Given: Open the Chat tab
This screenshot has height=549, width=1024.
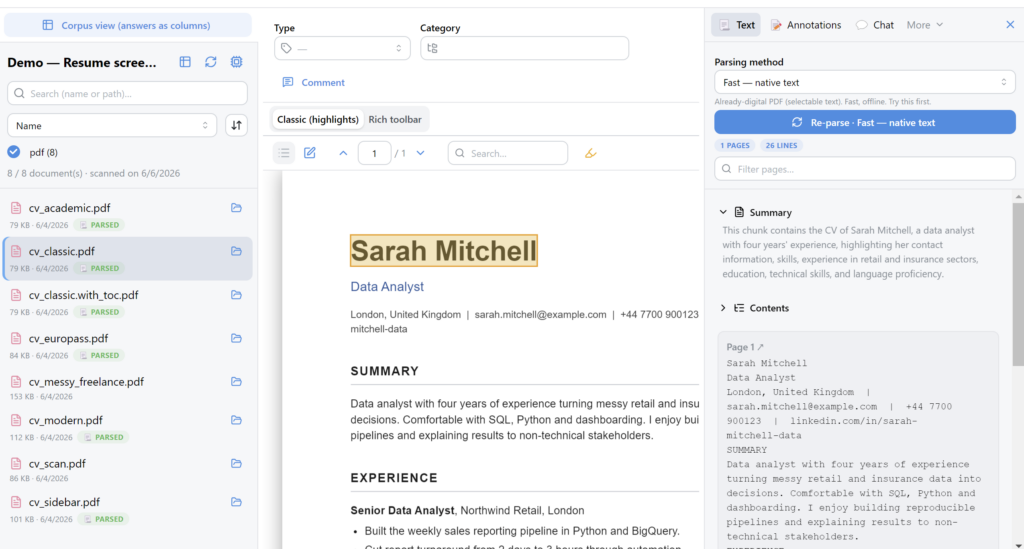Looking at the screenshot, I should (x=874, y=25).
